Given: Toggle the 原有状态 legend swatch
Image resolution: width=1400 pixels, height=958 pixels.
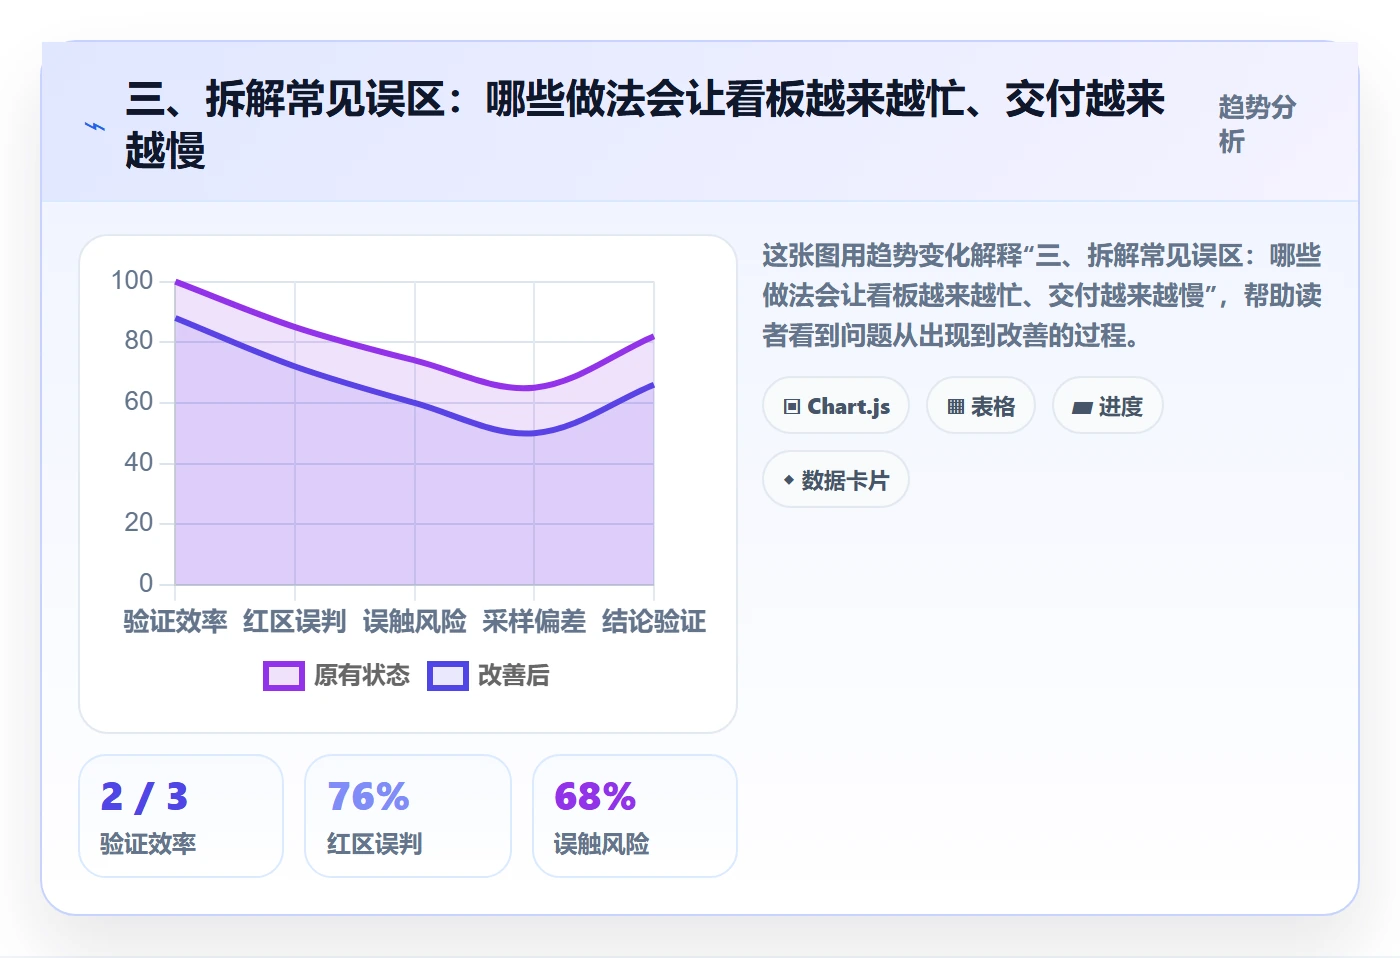Looking at the screenshot, I should (284, 676).
